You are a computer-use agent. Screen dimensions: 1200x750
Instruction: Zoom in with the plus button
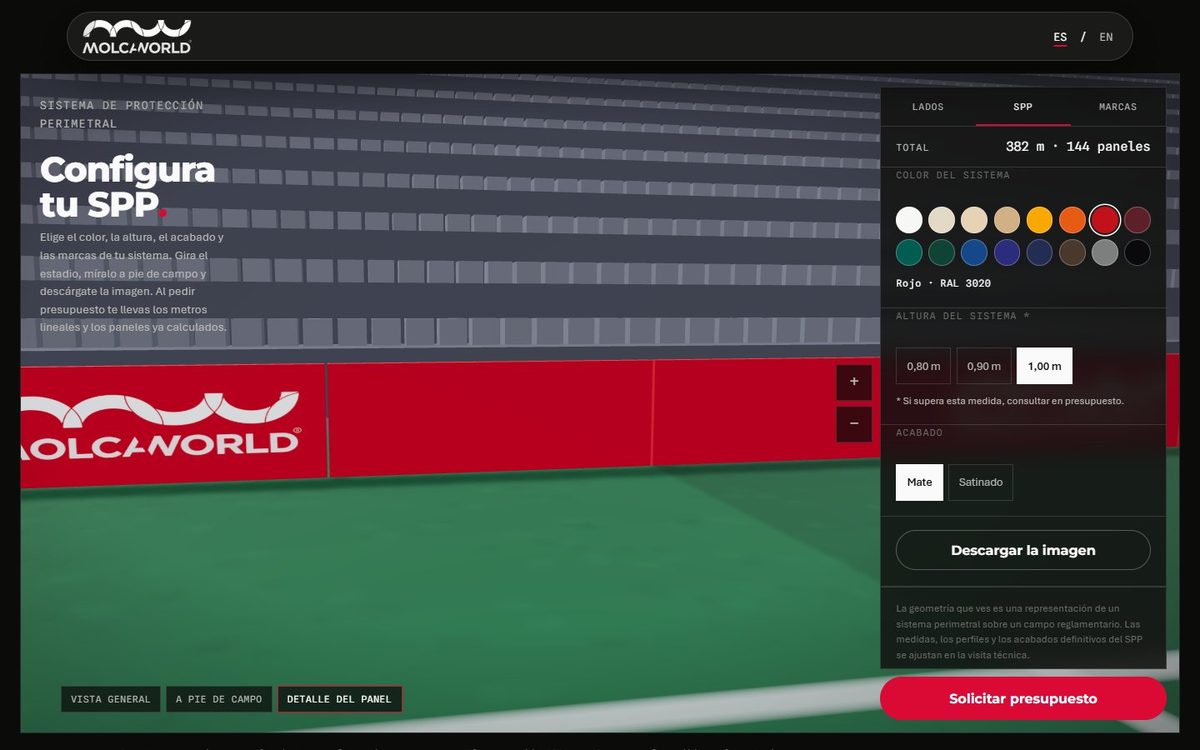tap(854, 382)
